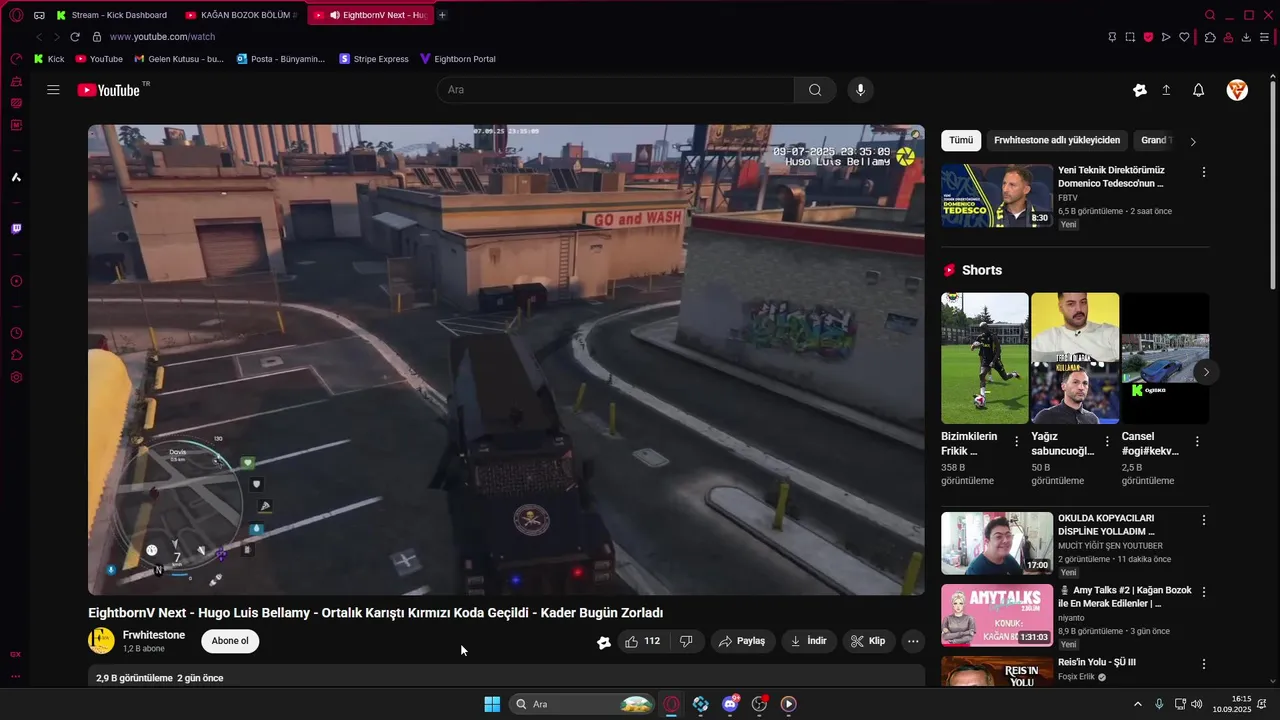Screen dimensions: 1280x720
Task: Open Easy Setup sliders icon
Action: 1265,37
